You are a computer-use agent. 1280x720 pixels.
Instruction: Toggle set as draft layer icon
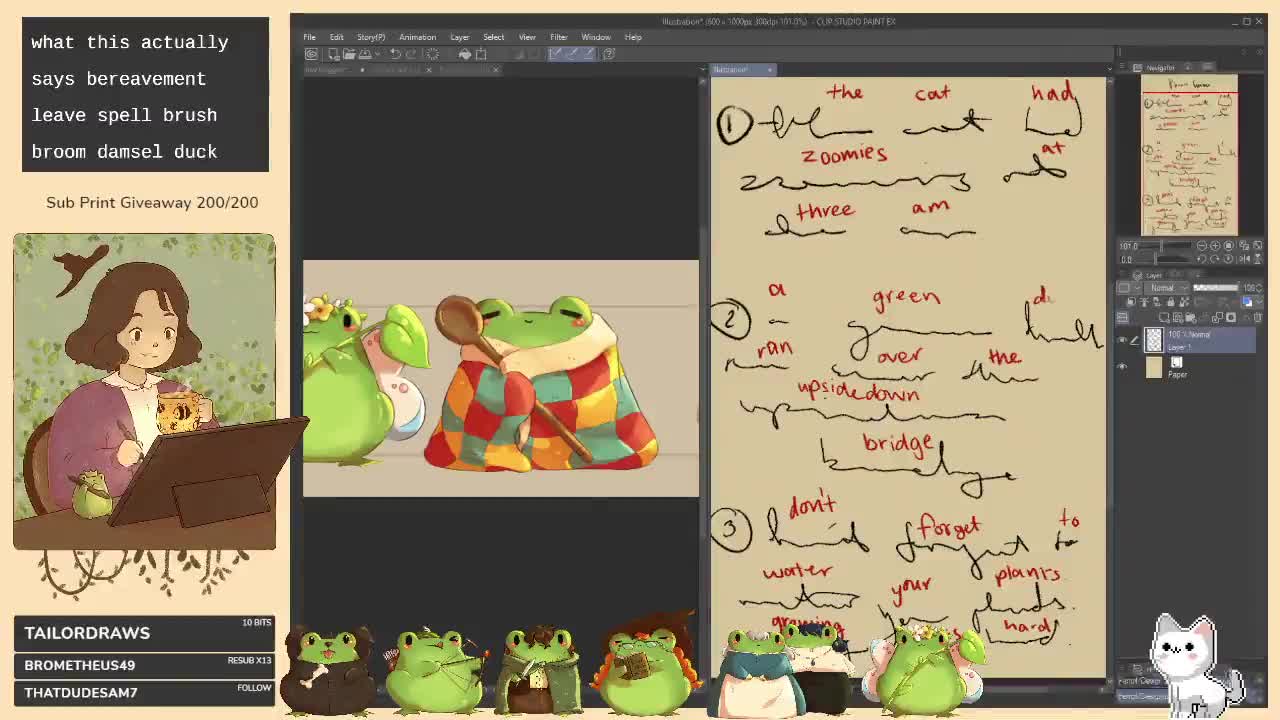1155,302
